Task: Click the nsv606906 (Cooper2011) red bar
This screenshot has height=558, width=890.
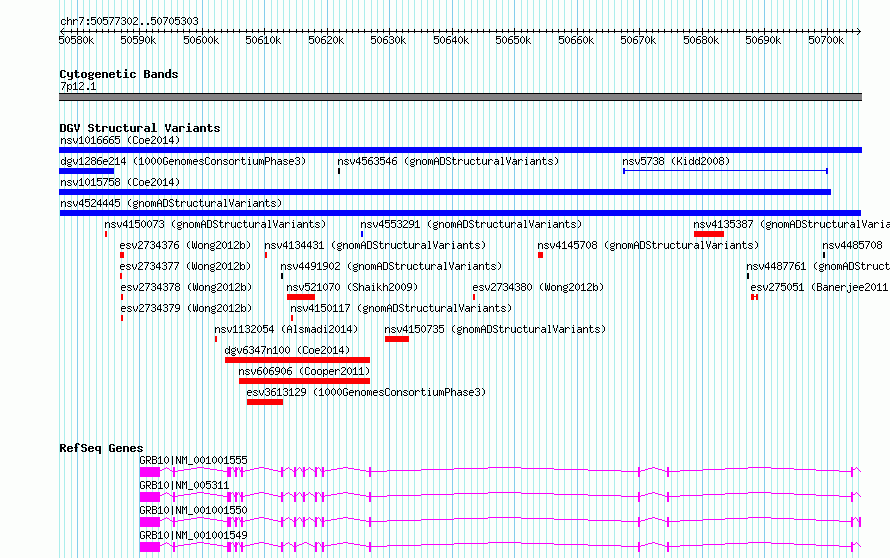Action: [x=304, y=381]
